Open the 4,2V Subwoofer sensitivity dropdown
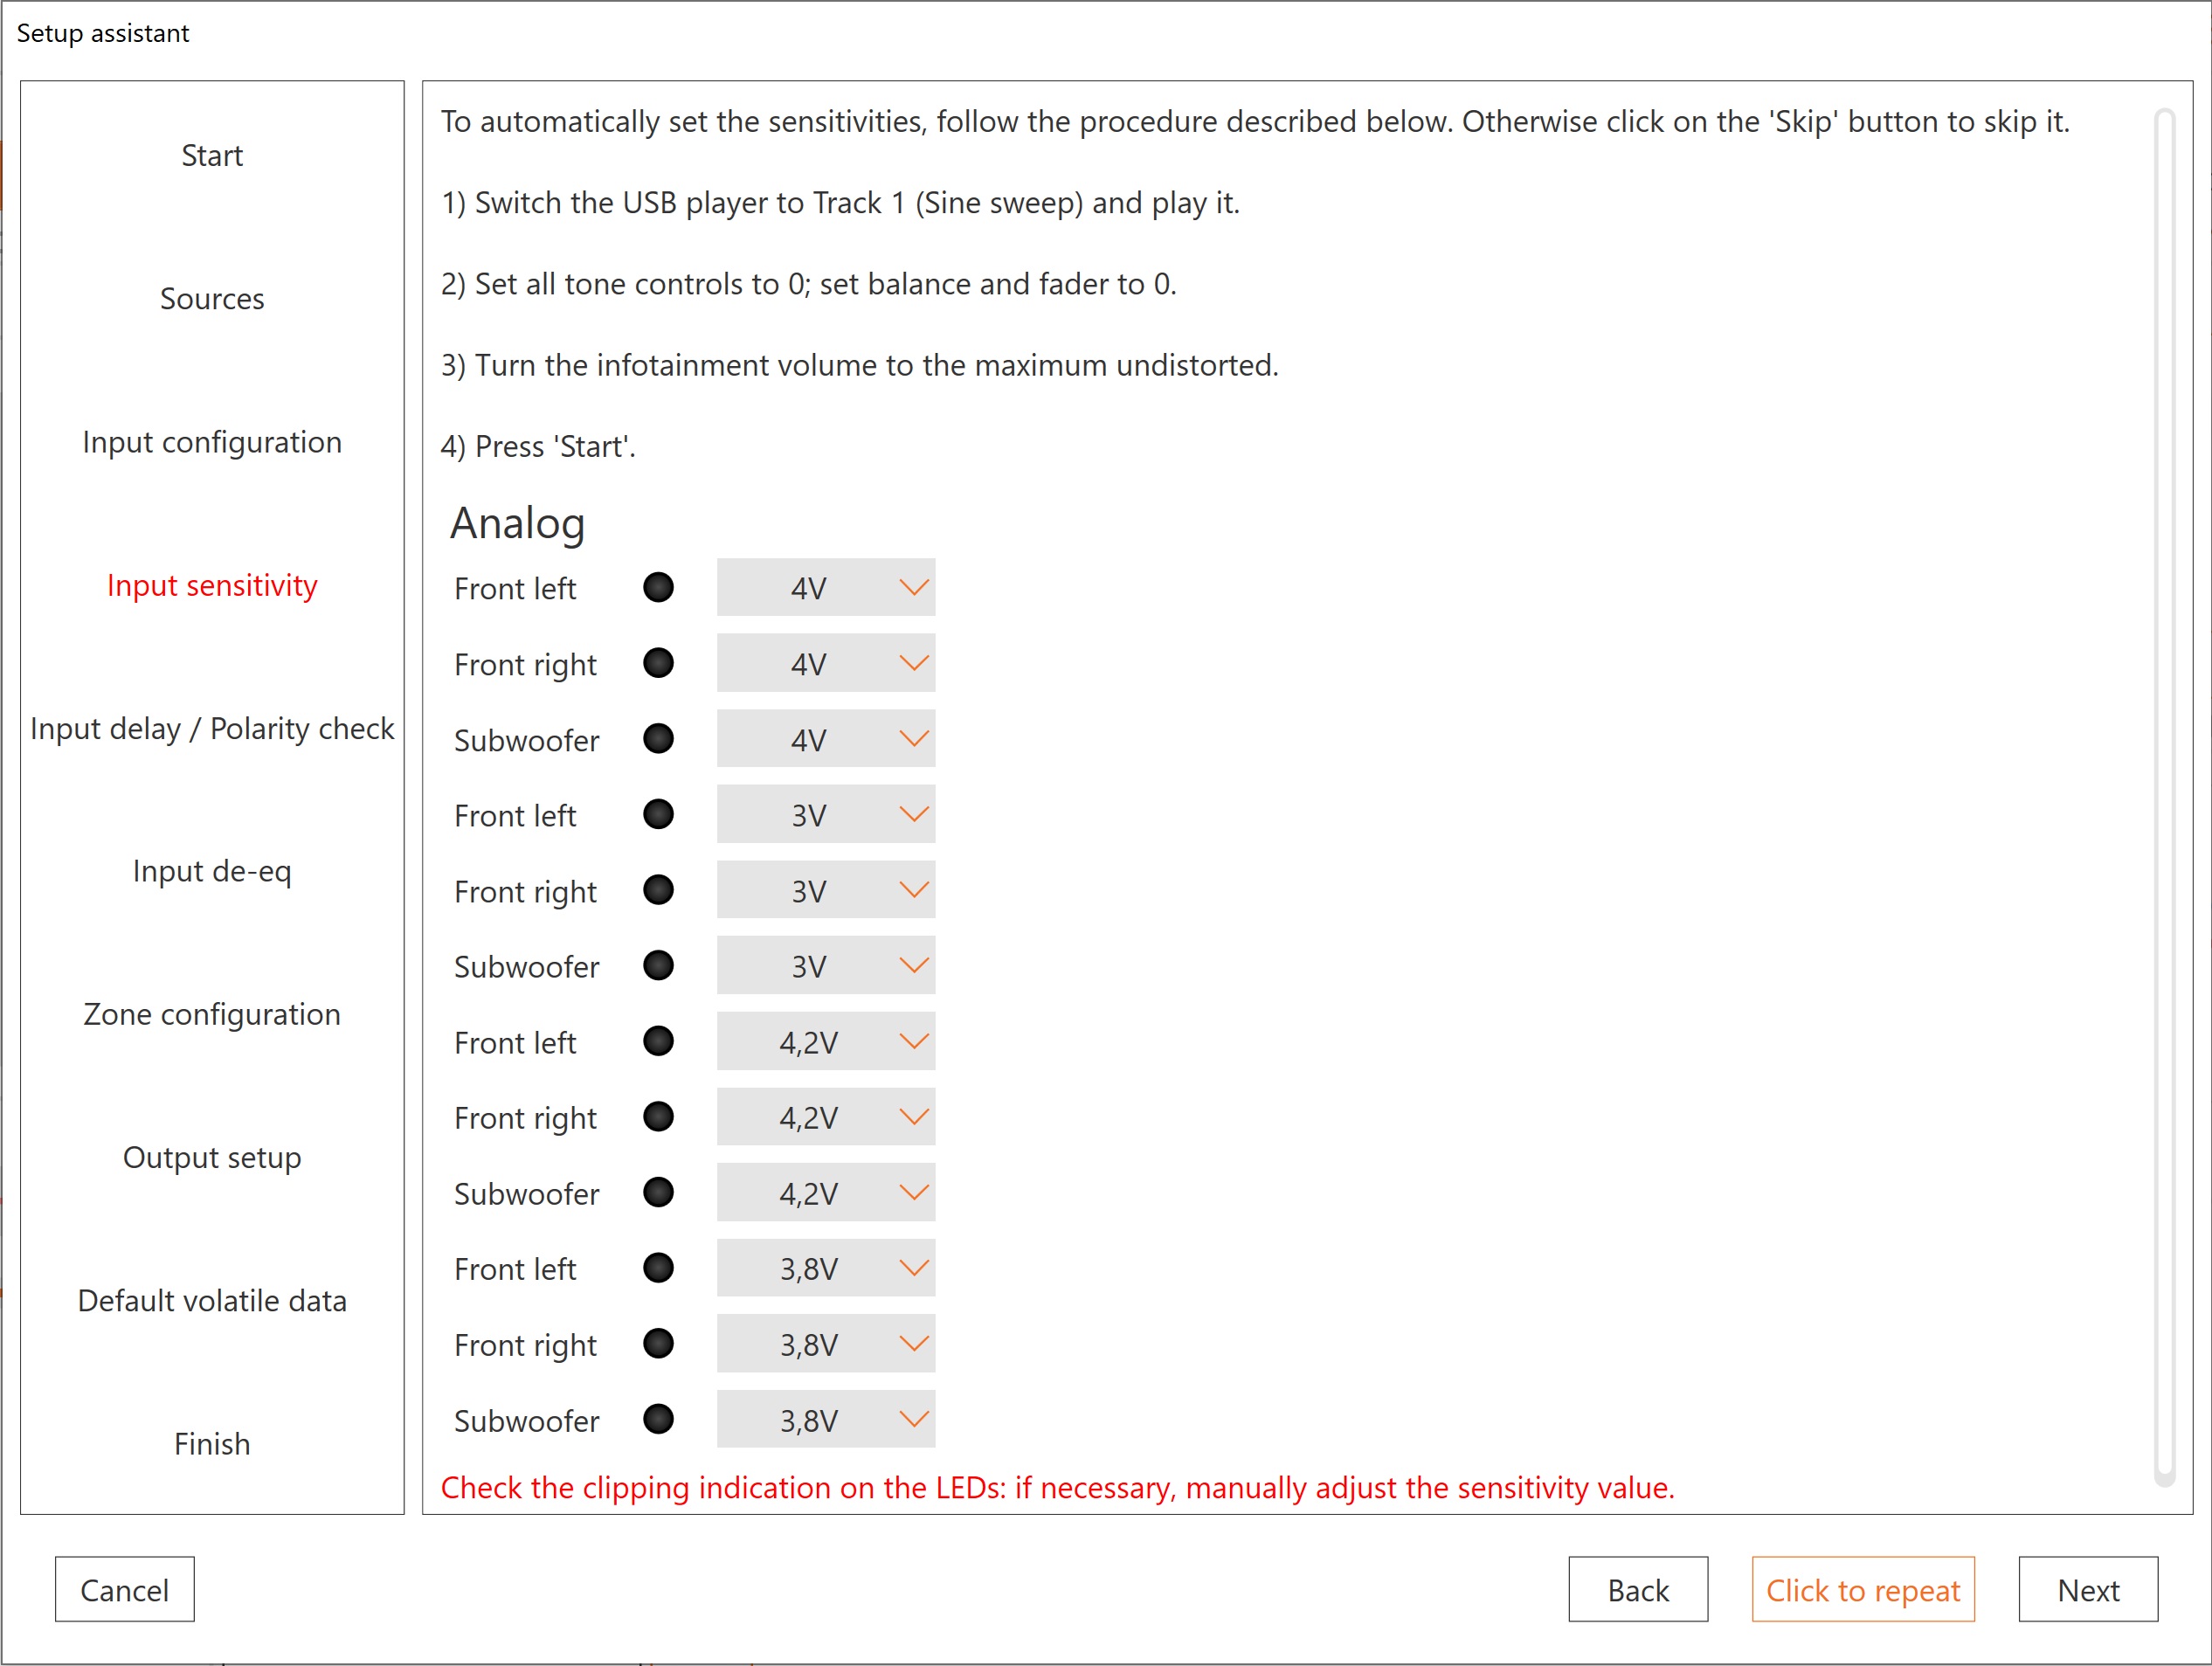Image resolution: width=2212 pixels, height=1666 pixels. click(x=826, y=1192)
